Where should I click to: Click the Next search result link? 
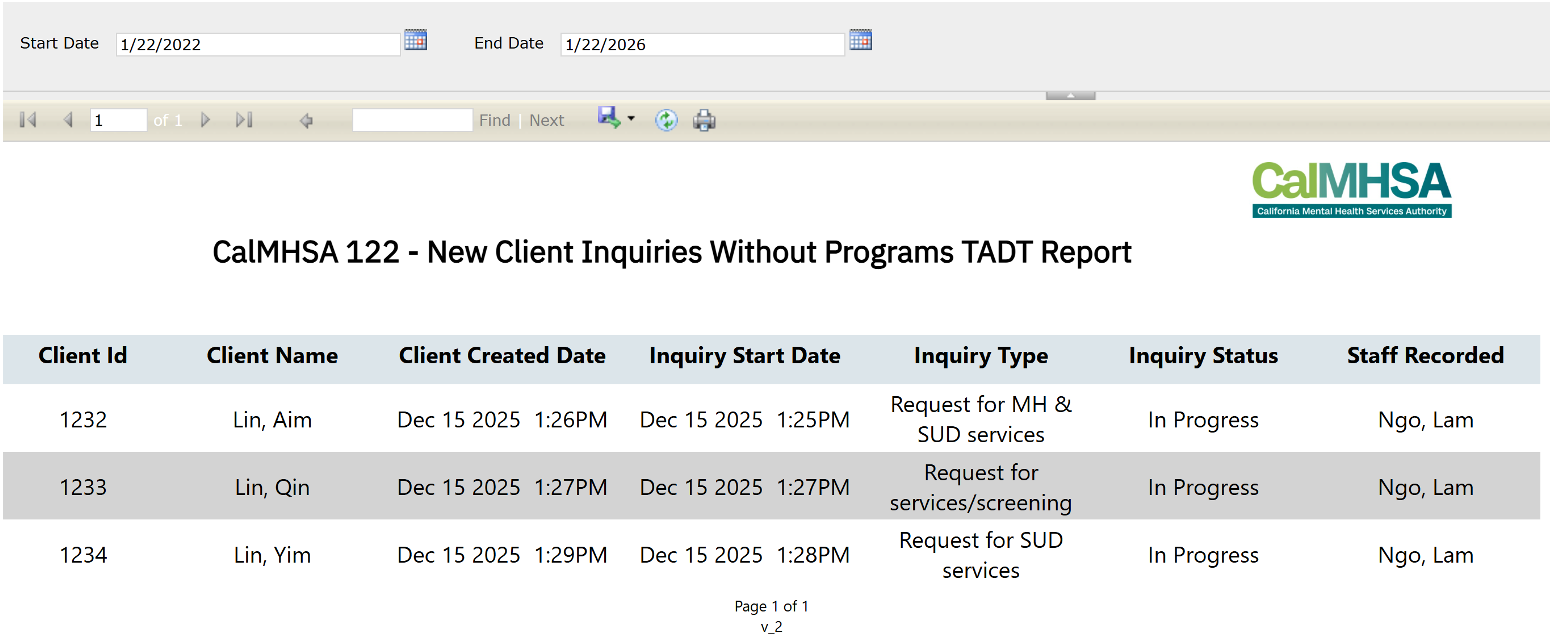click(x=547, y=120)
